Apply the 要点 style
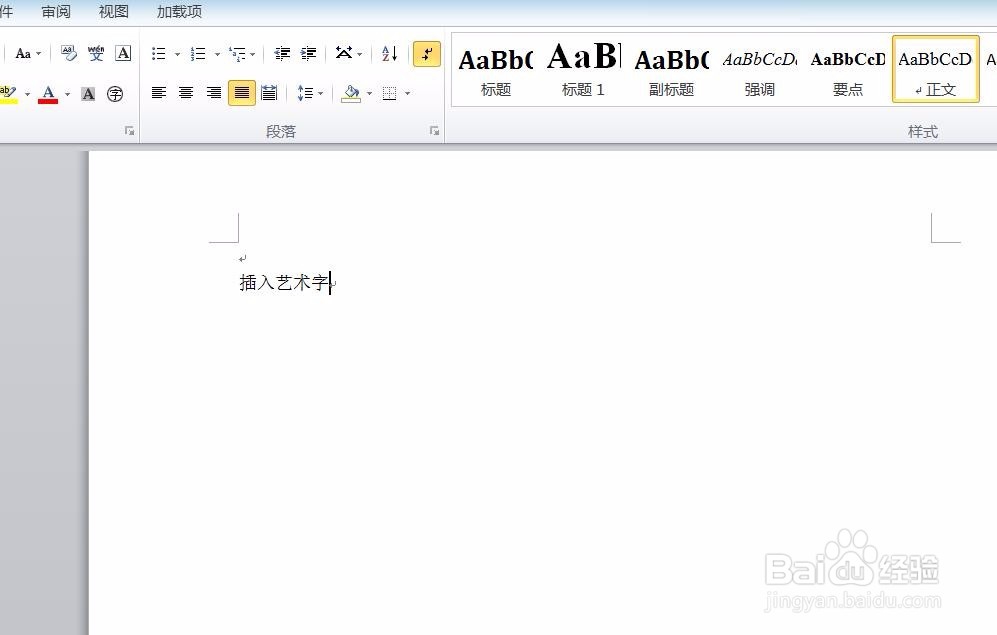The height and width of the screenshot is (635, 997). [848, 69]
